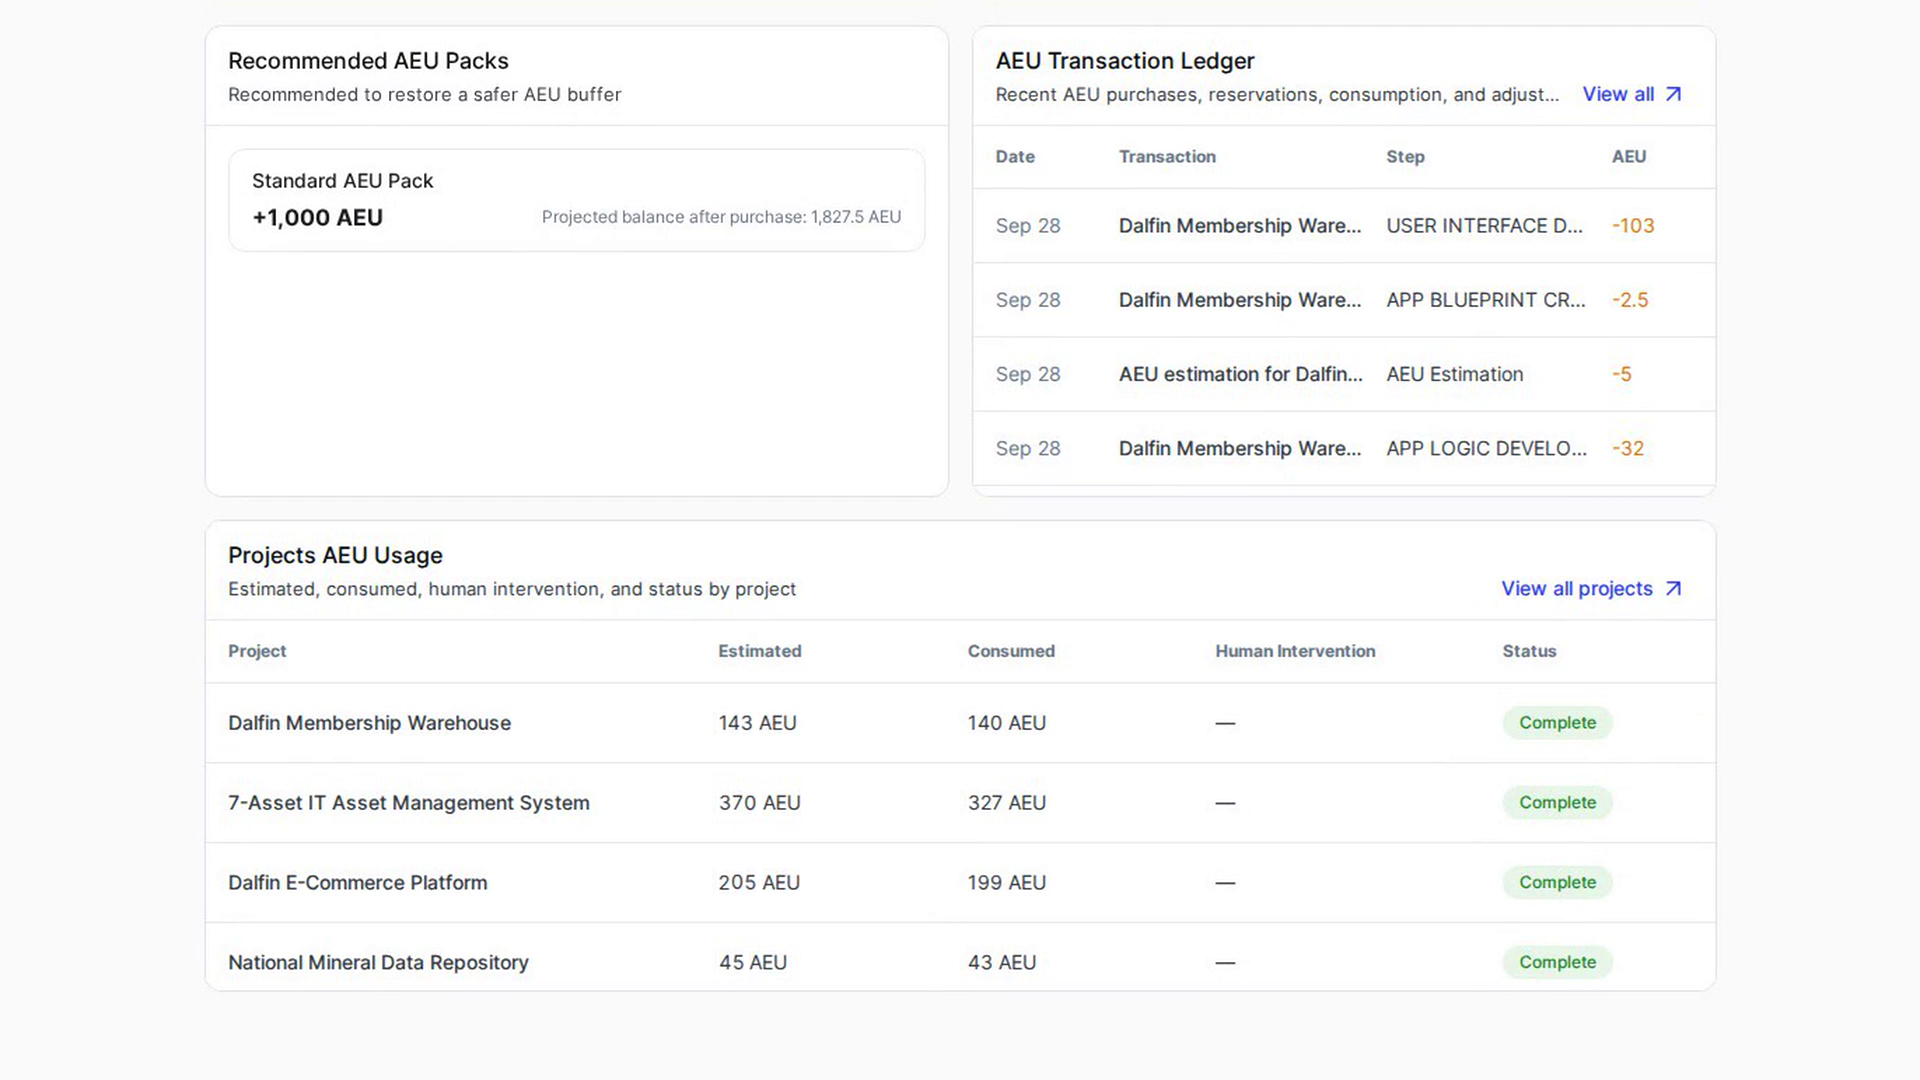Open Dalfin Membership Warehouse project row

(x=960, y=723)
